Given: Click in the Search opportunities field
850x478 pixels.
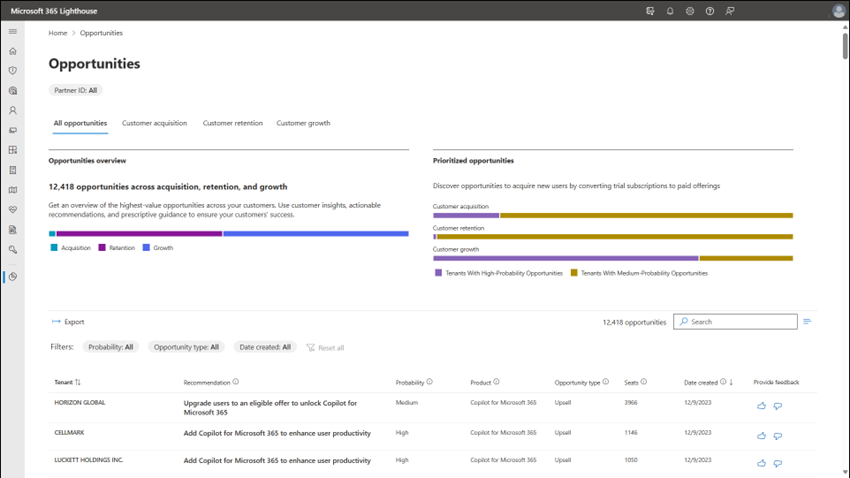Looking at the screenshot, I should (x=735, y=321).
